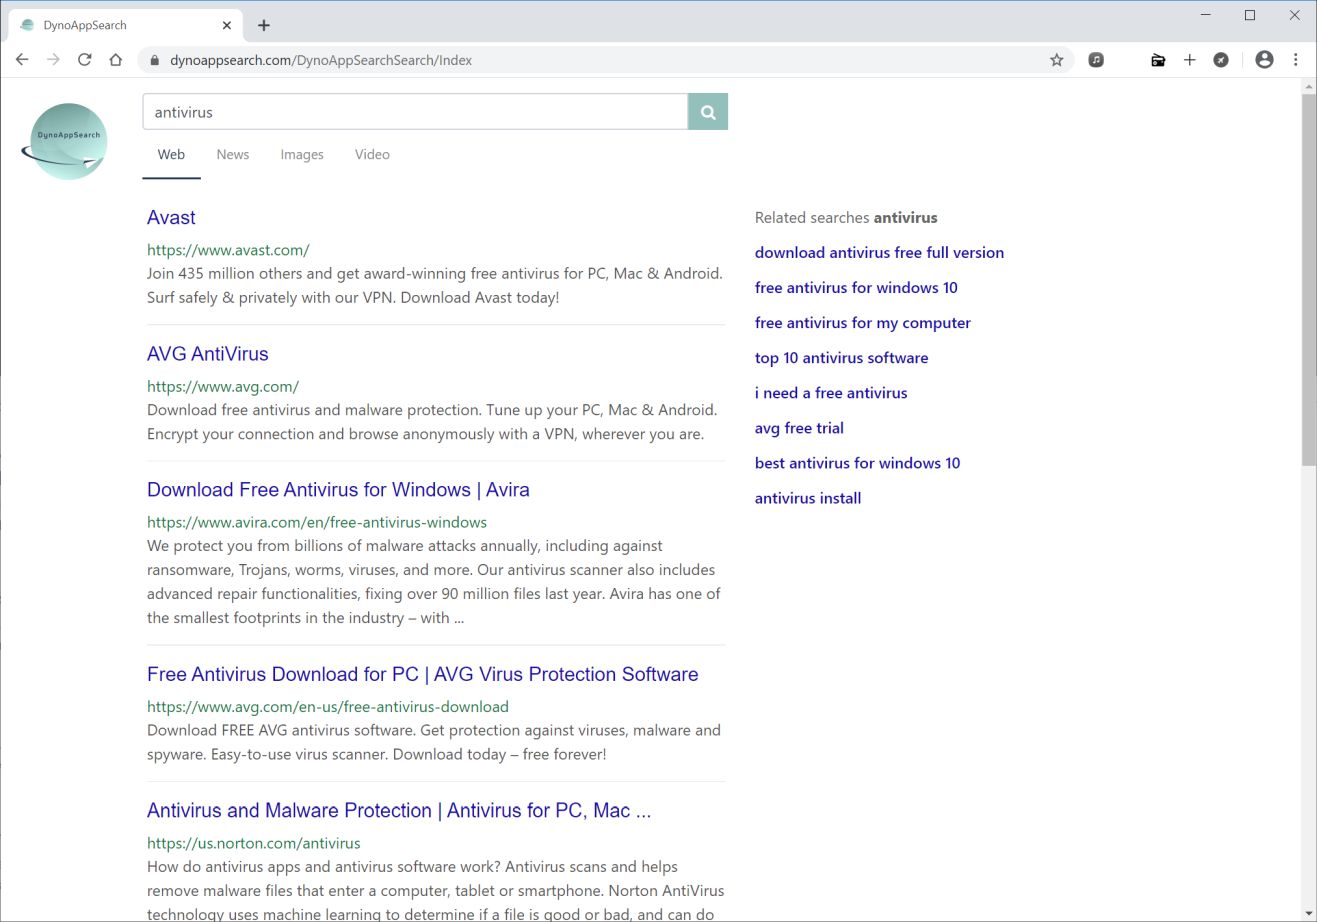Switch to the Web results tab

click(171, 155)
